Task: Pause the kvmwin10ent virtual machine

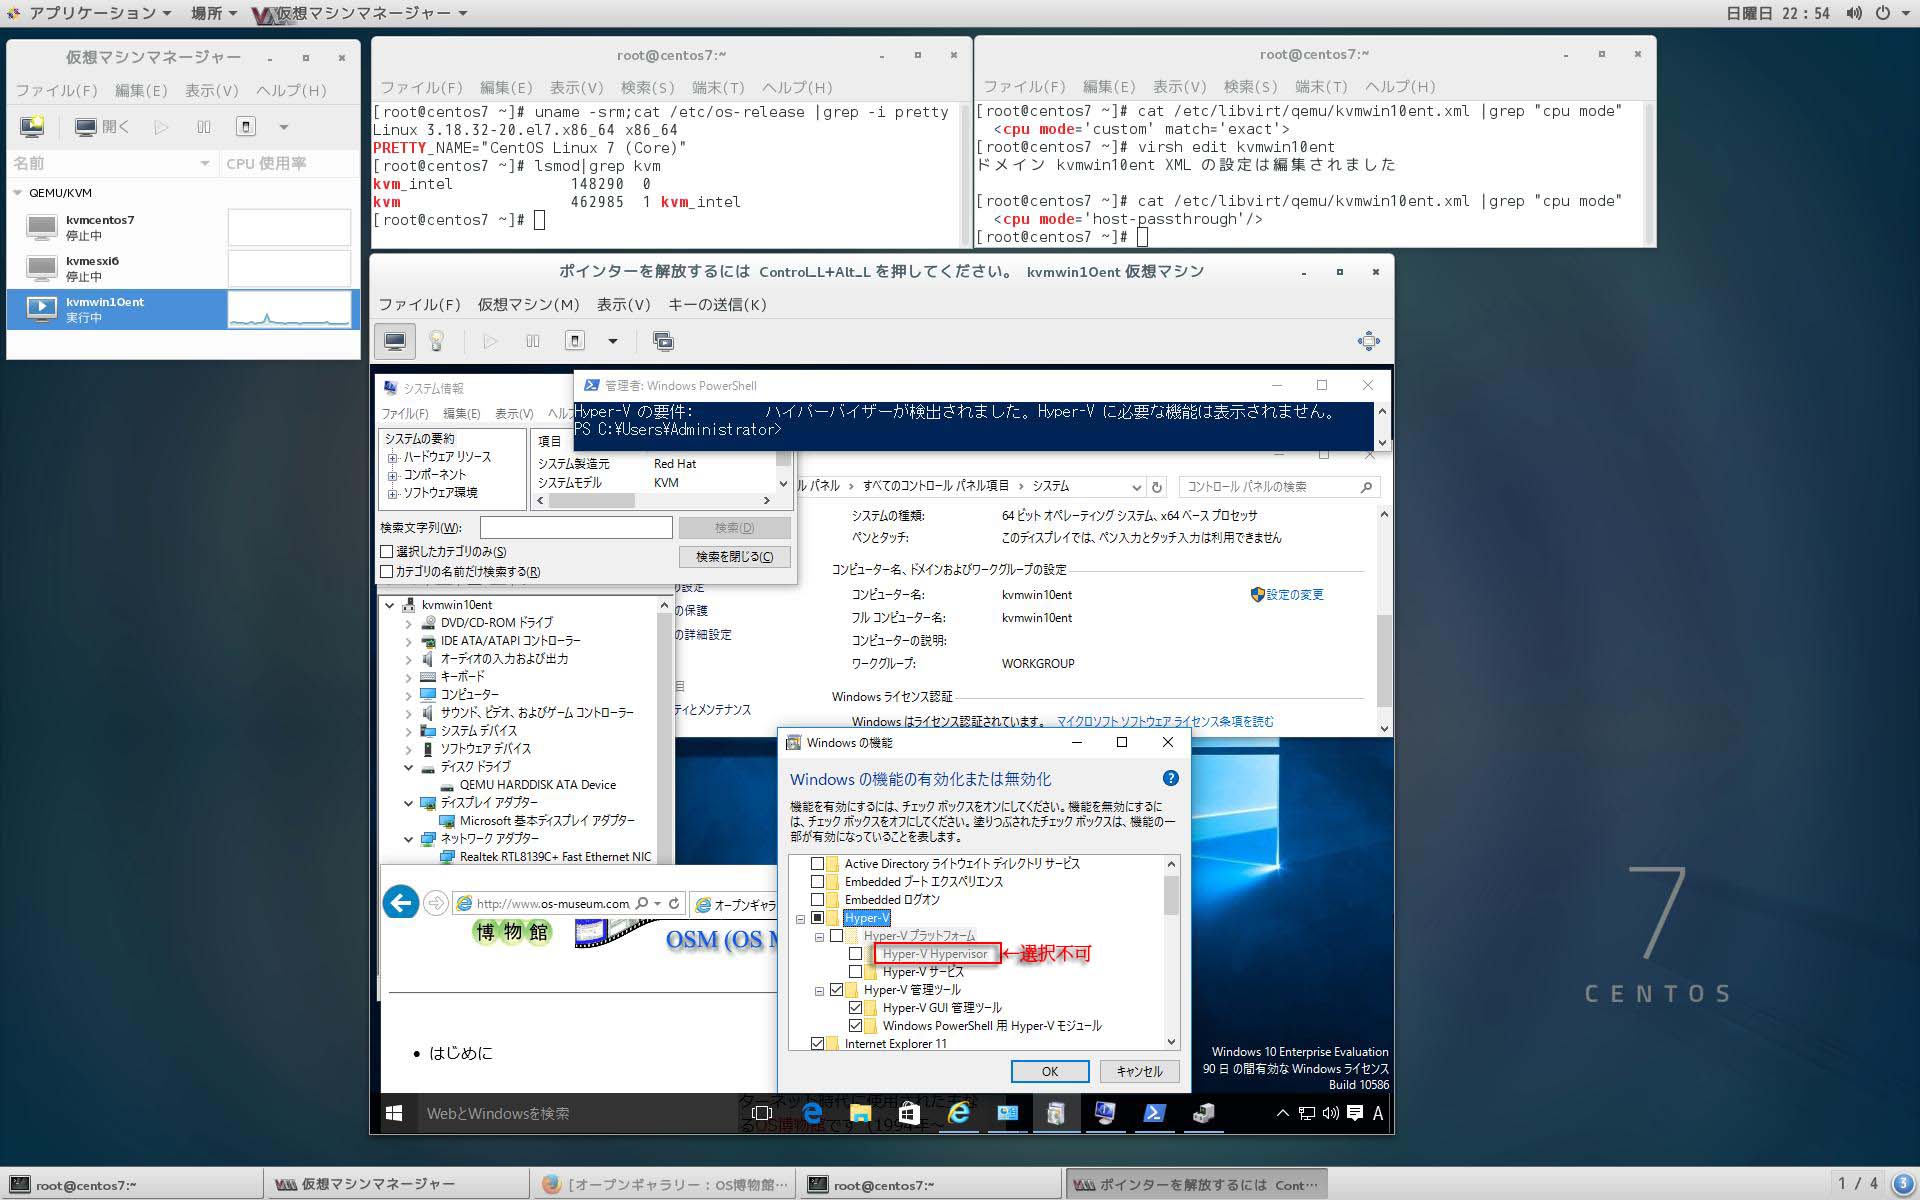Action: tap(532, 341)
